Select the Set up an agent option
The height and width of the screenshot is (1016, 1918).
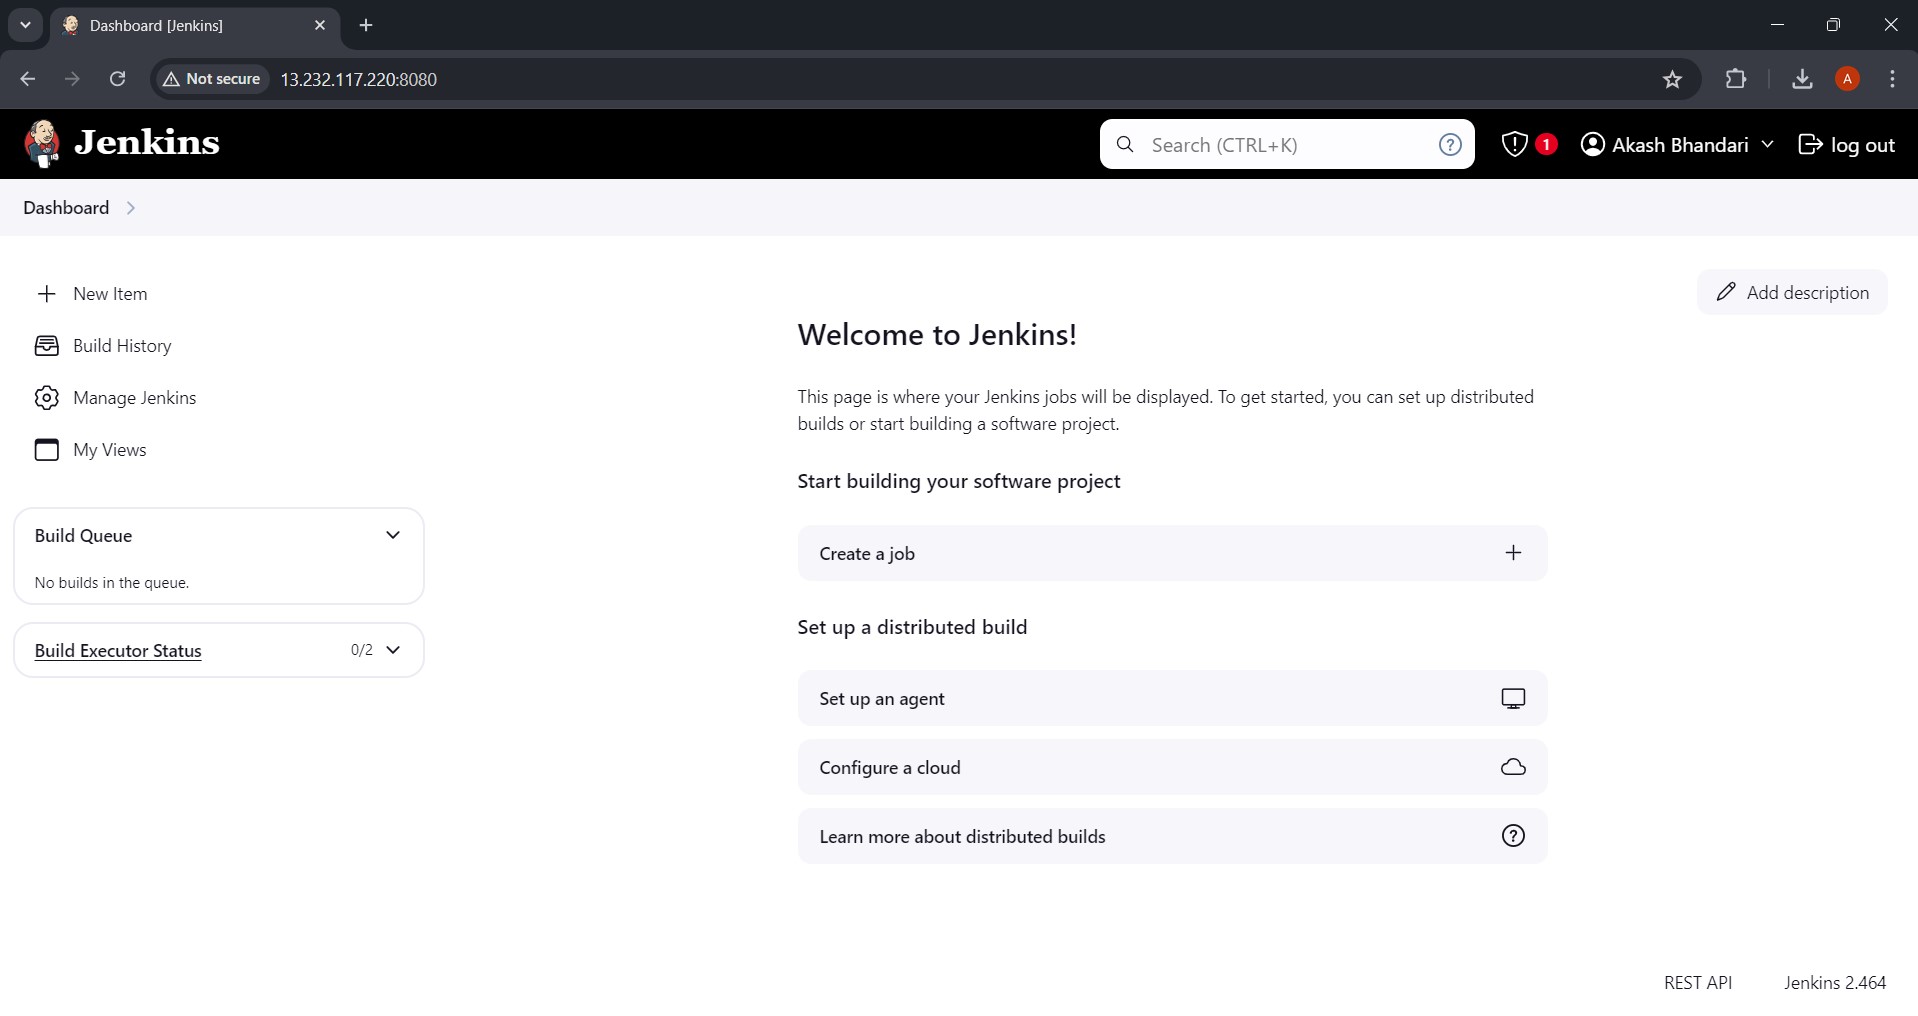tap(1171, 698)
